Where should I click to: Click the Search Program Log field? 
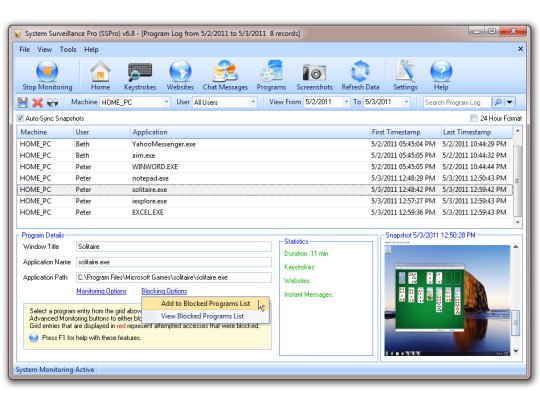click(x=457, y=102)
